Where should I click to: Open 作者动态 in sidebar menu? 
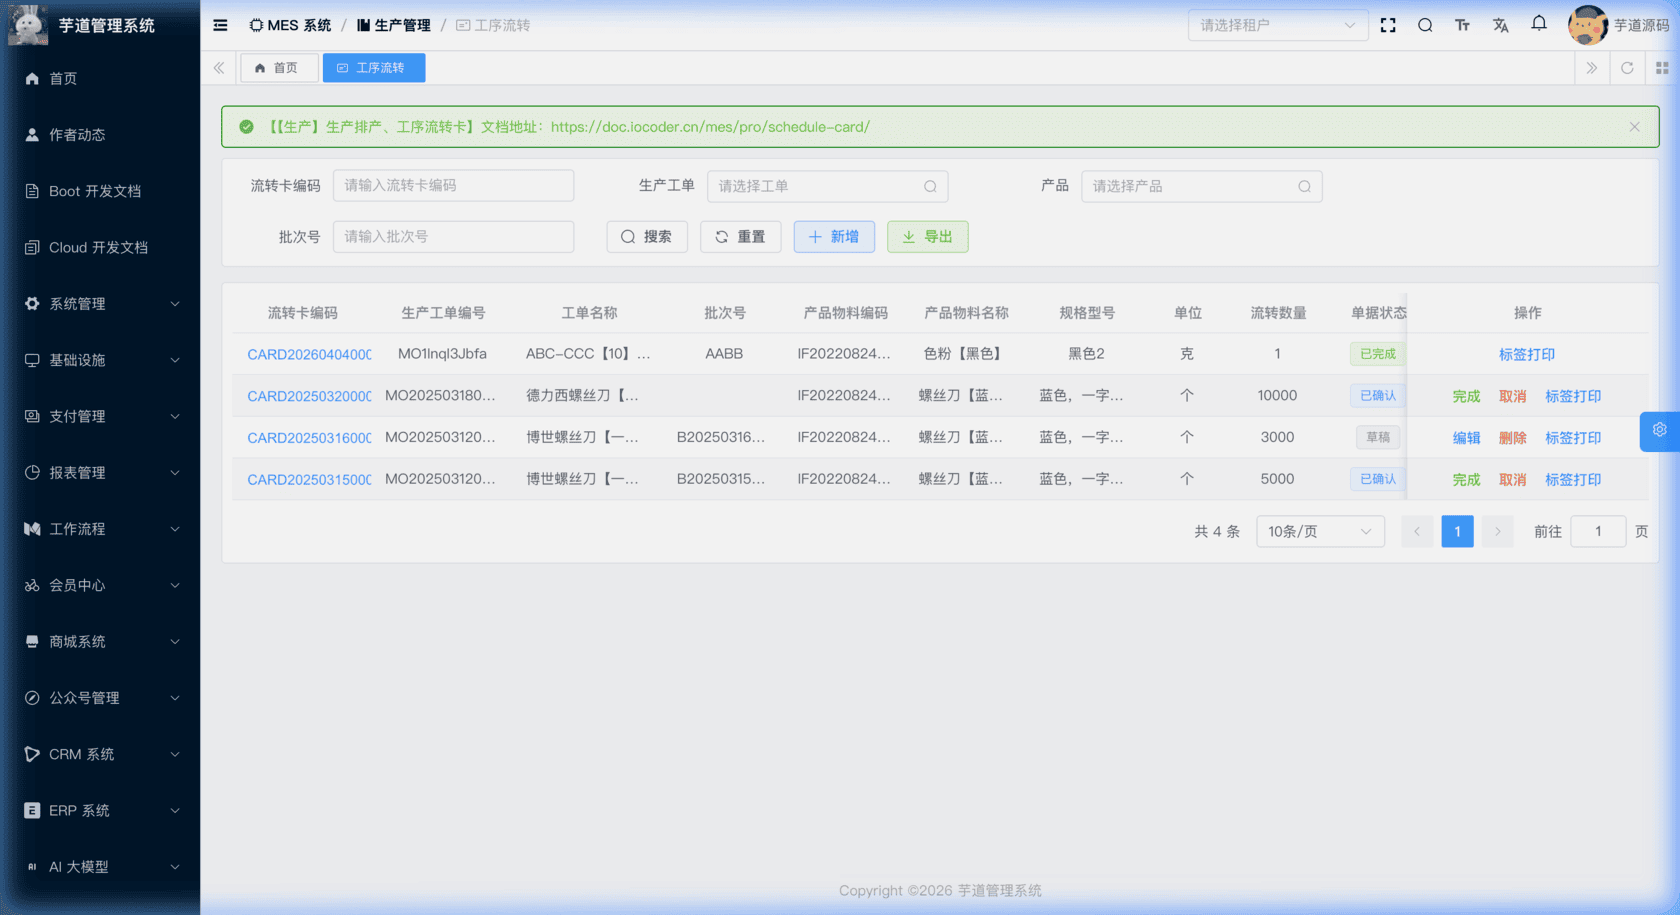(77, 135)
